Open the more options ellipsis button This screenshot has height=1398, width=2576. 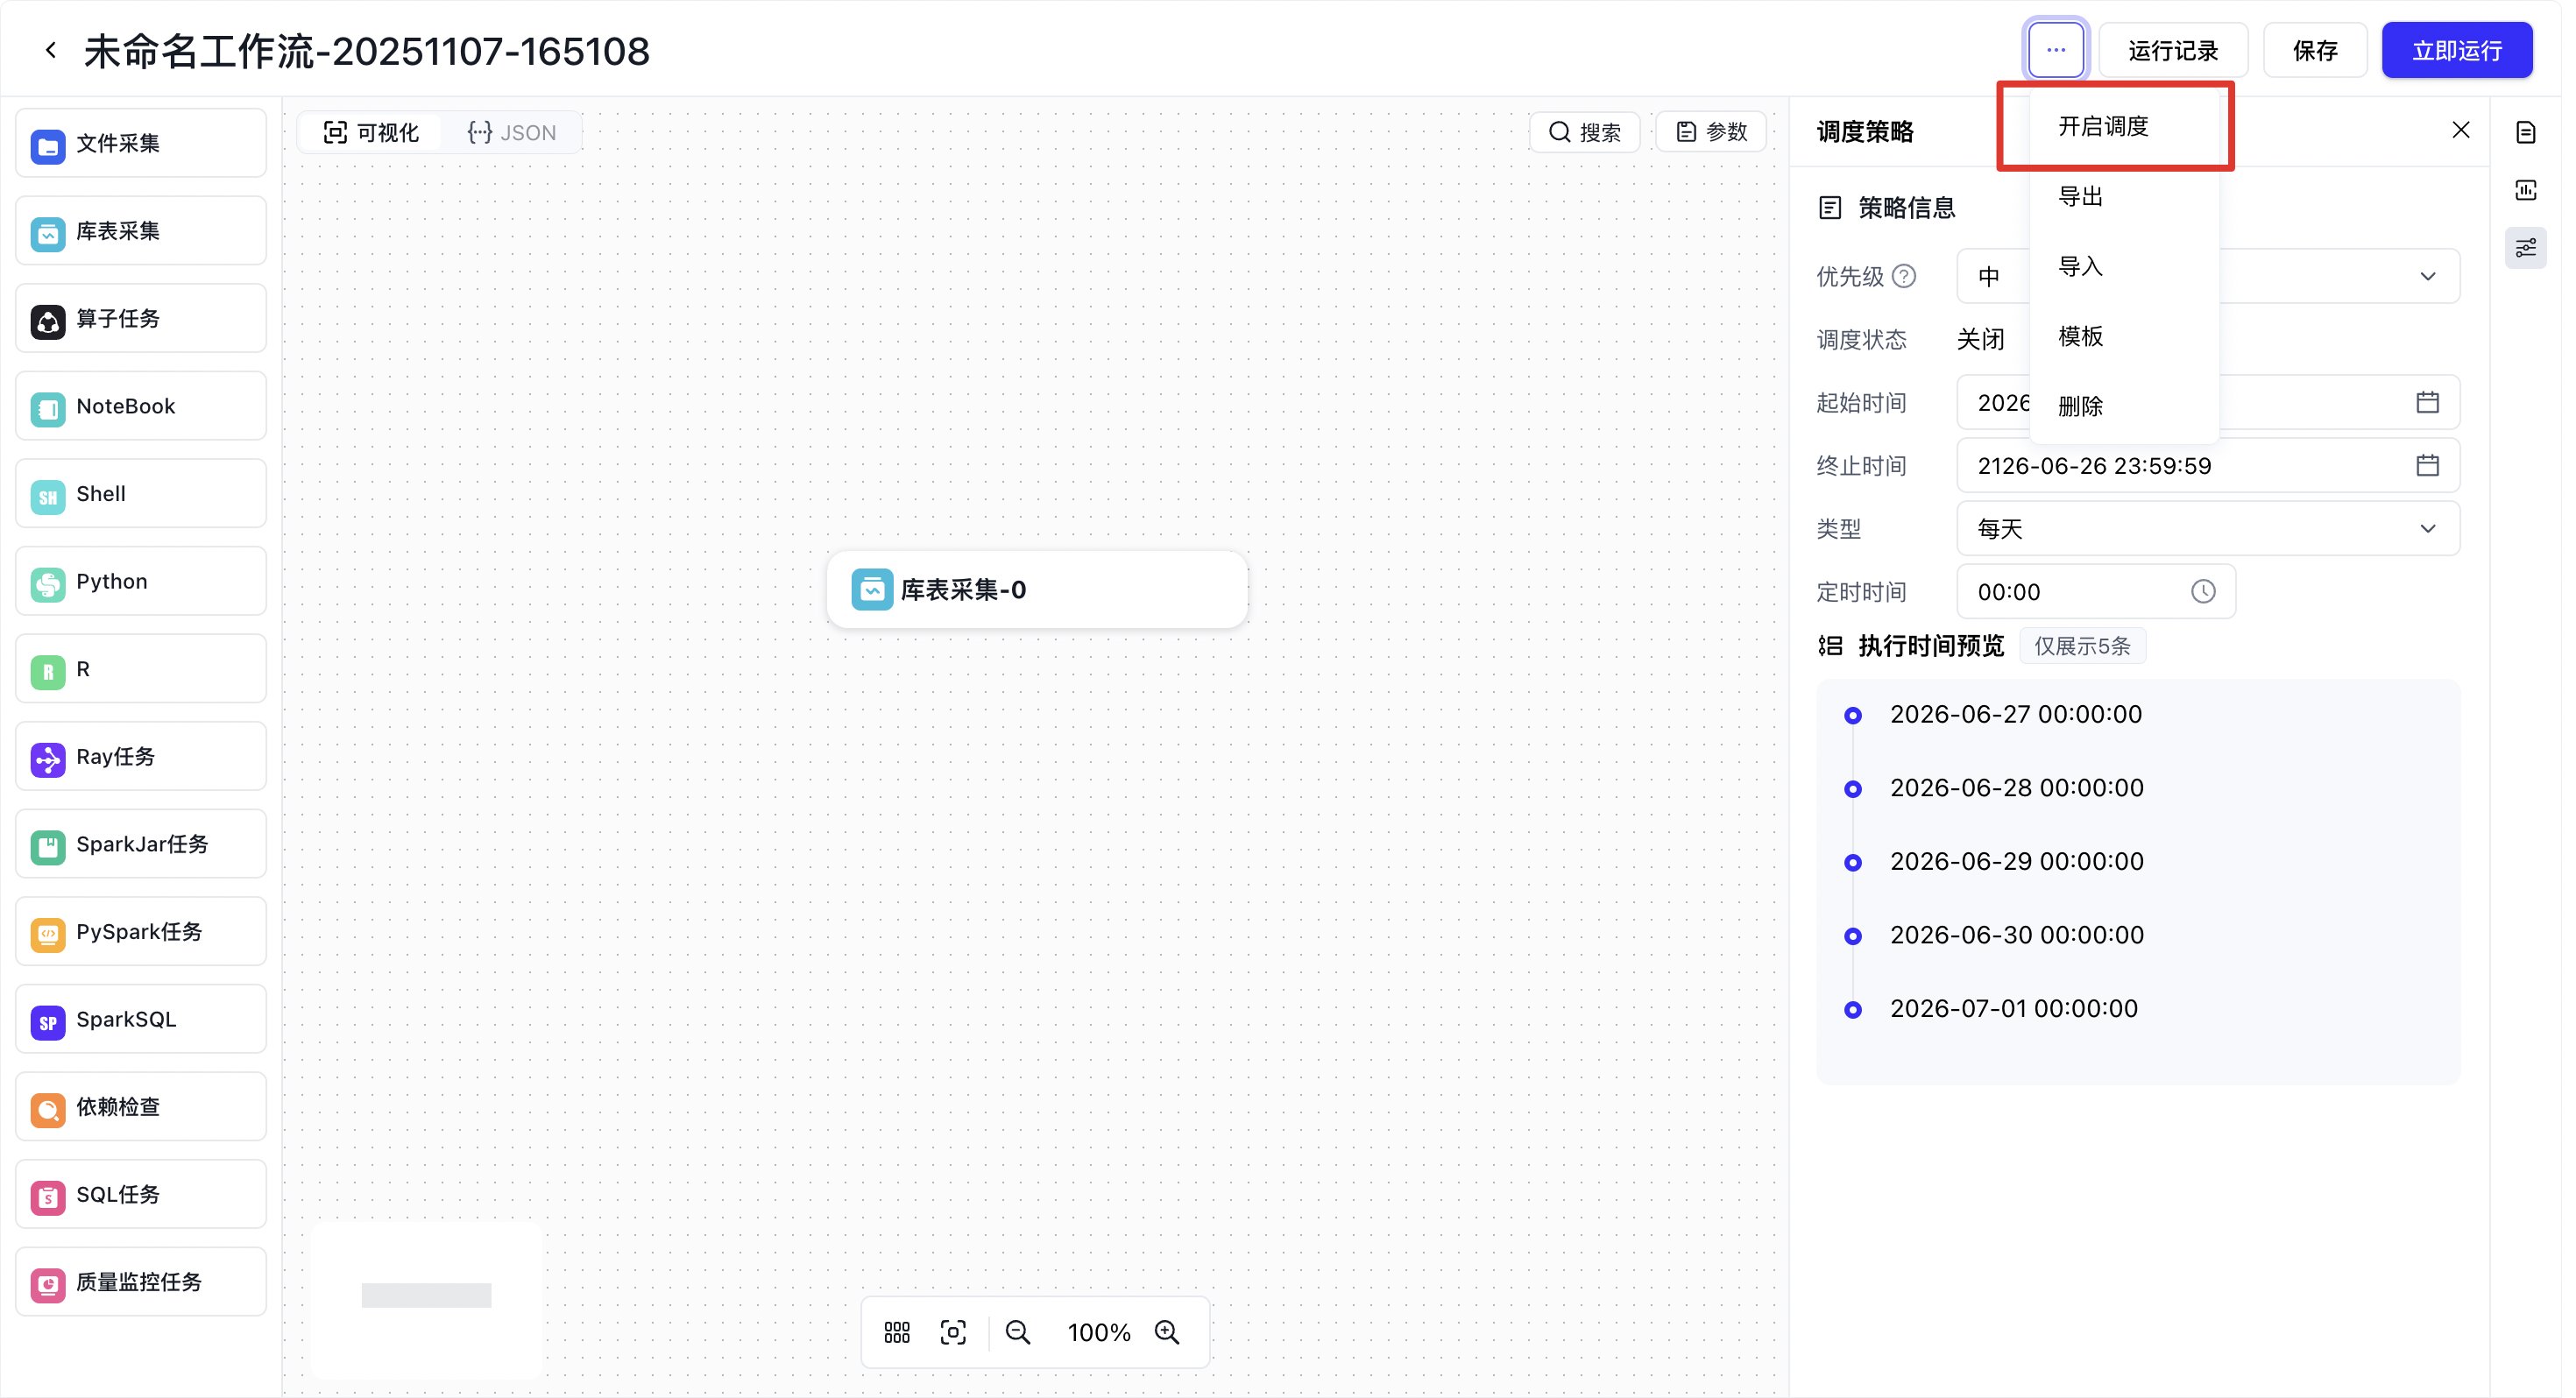pyautogui.click(x=2066, y=50)
